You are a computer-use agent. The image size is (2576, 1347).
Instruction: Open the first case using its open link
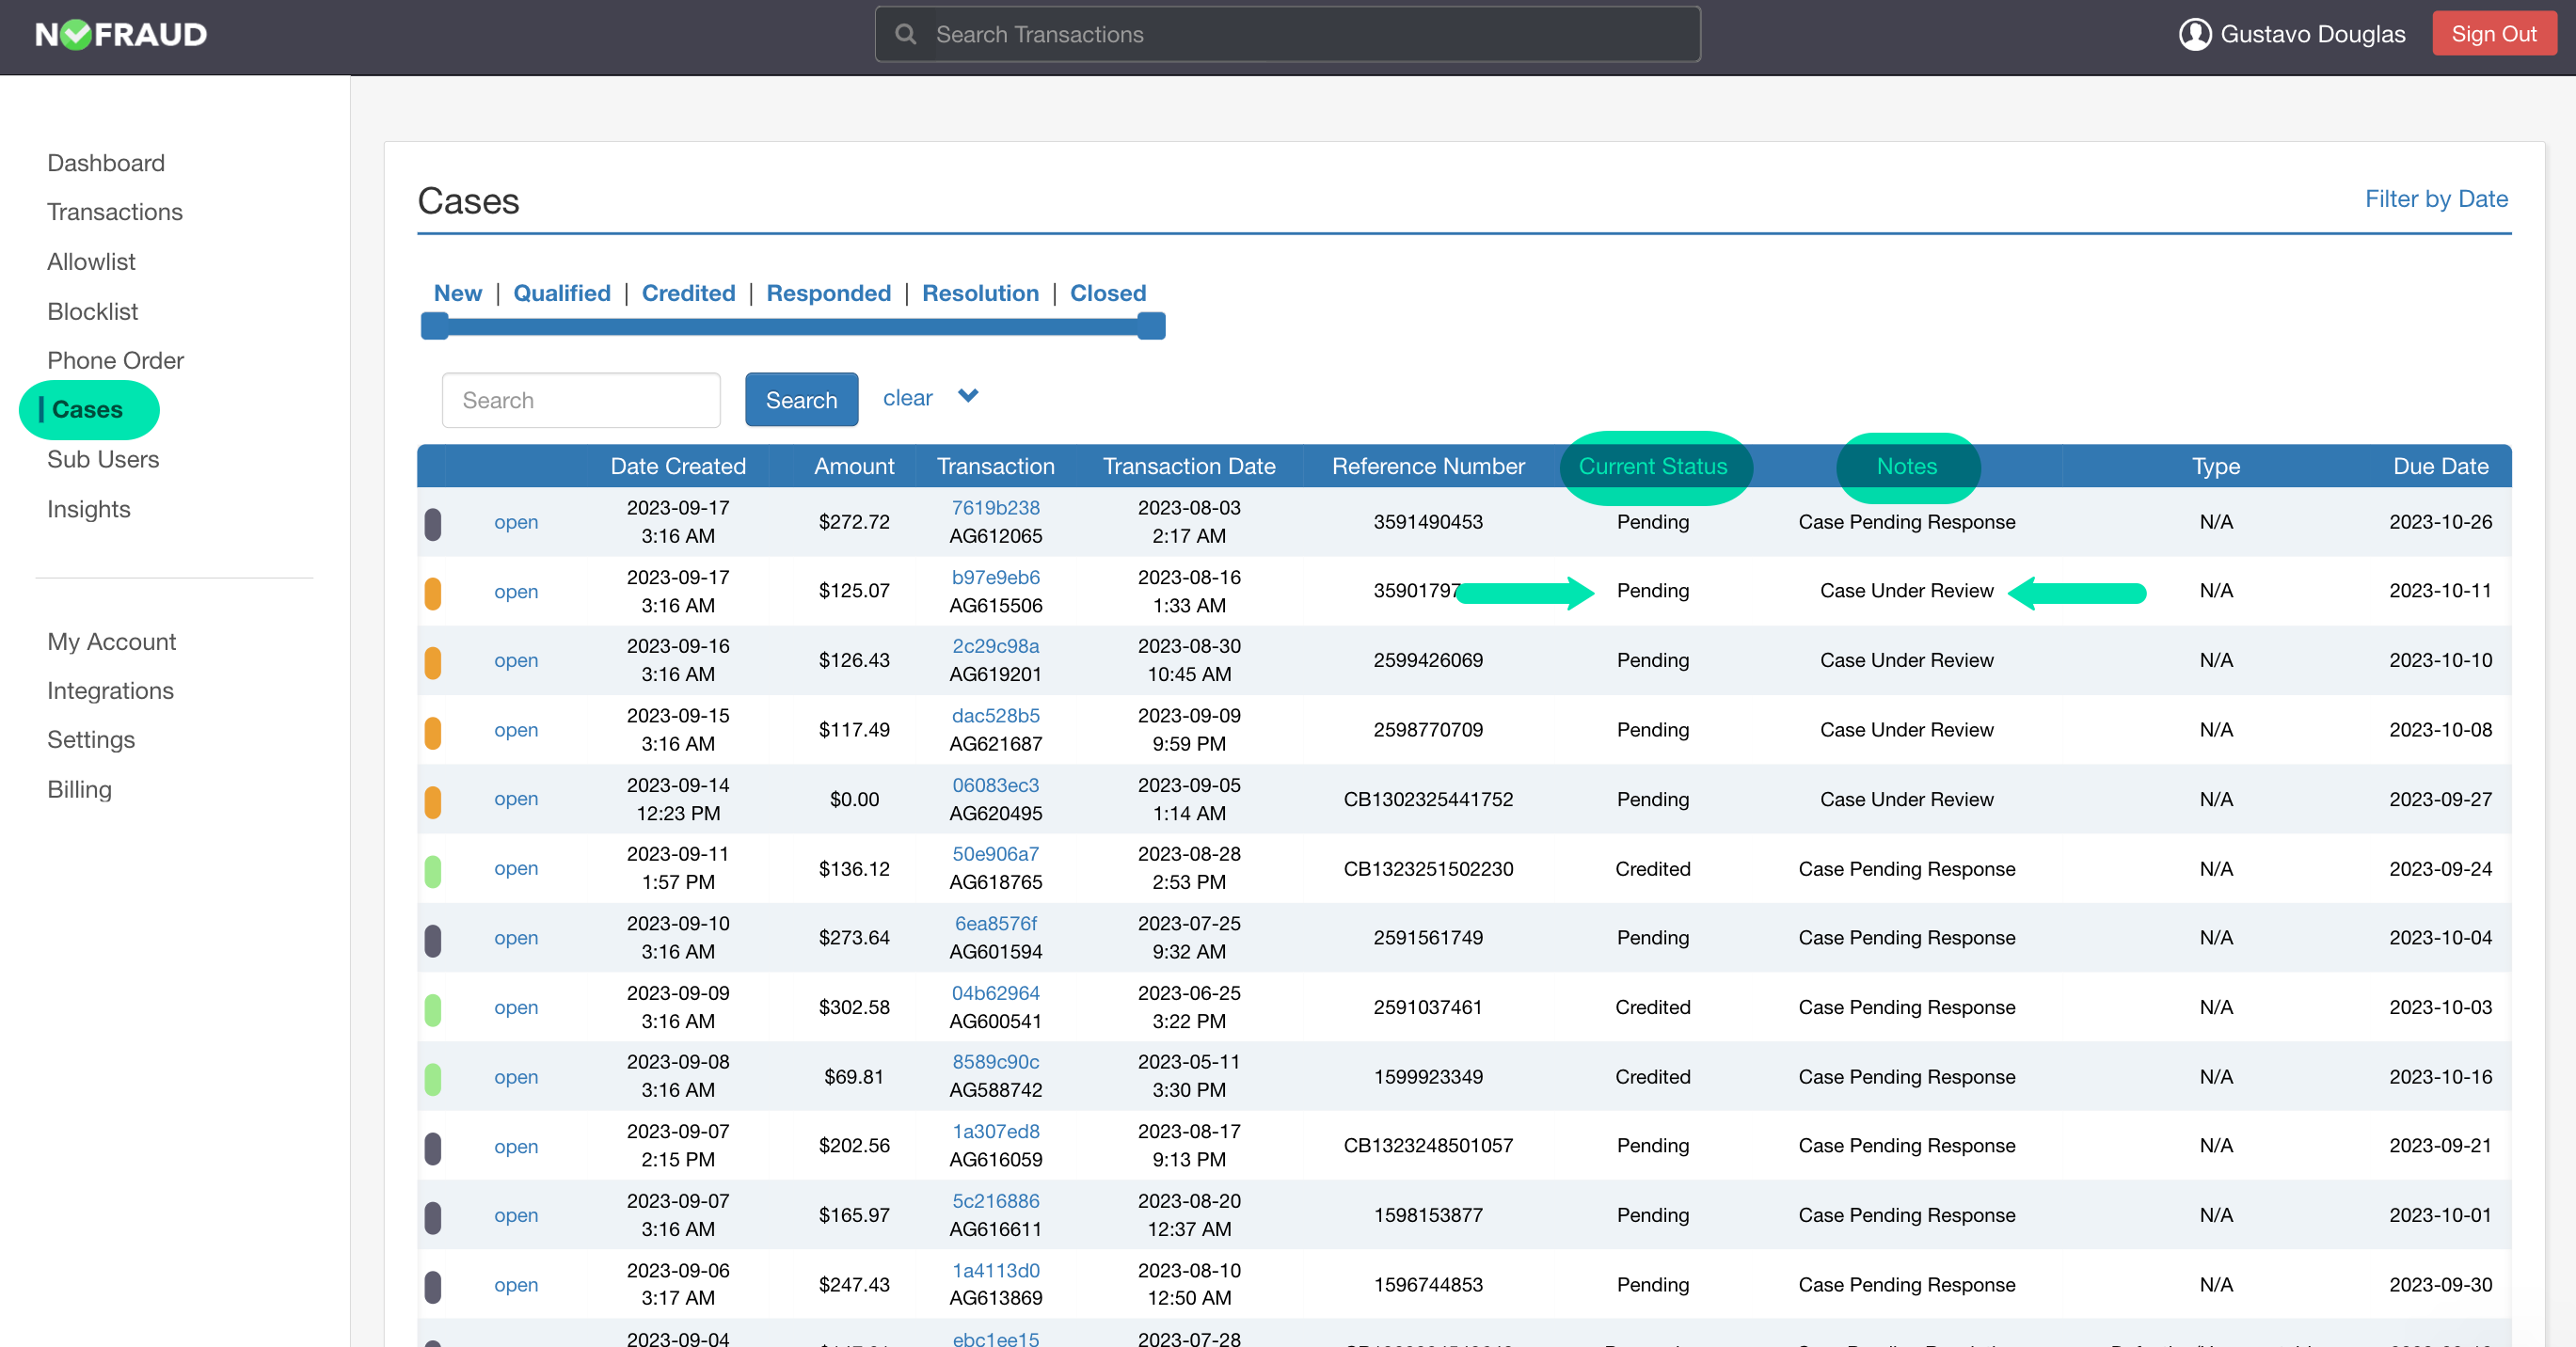516,522
